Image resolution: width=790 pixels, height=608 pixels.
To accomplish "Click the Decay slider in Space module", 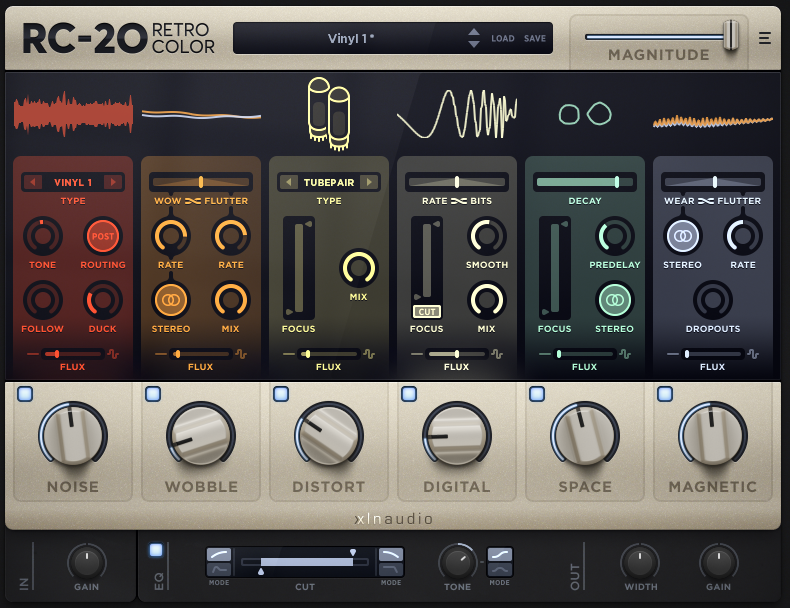I will (x=585, y=182).
